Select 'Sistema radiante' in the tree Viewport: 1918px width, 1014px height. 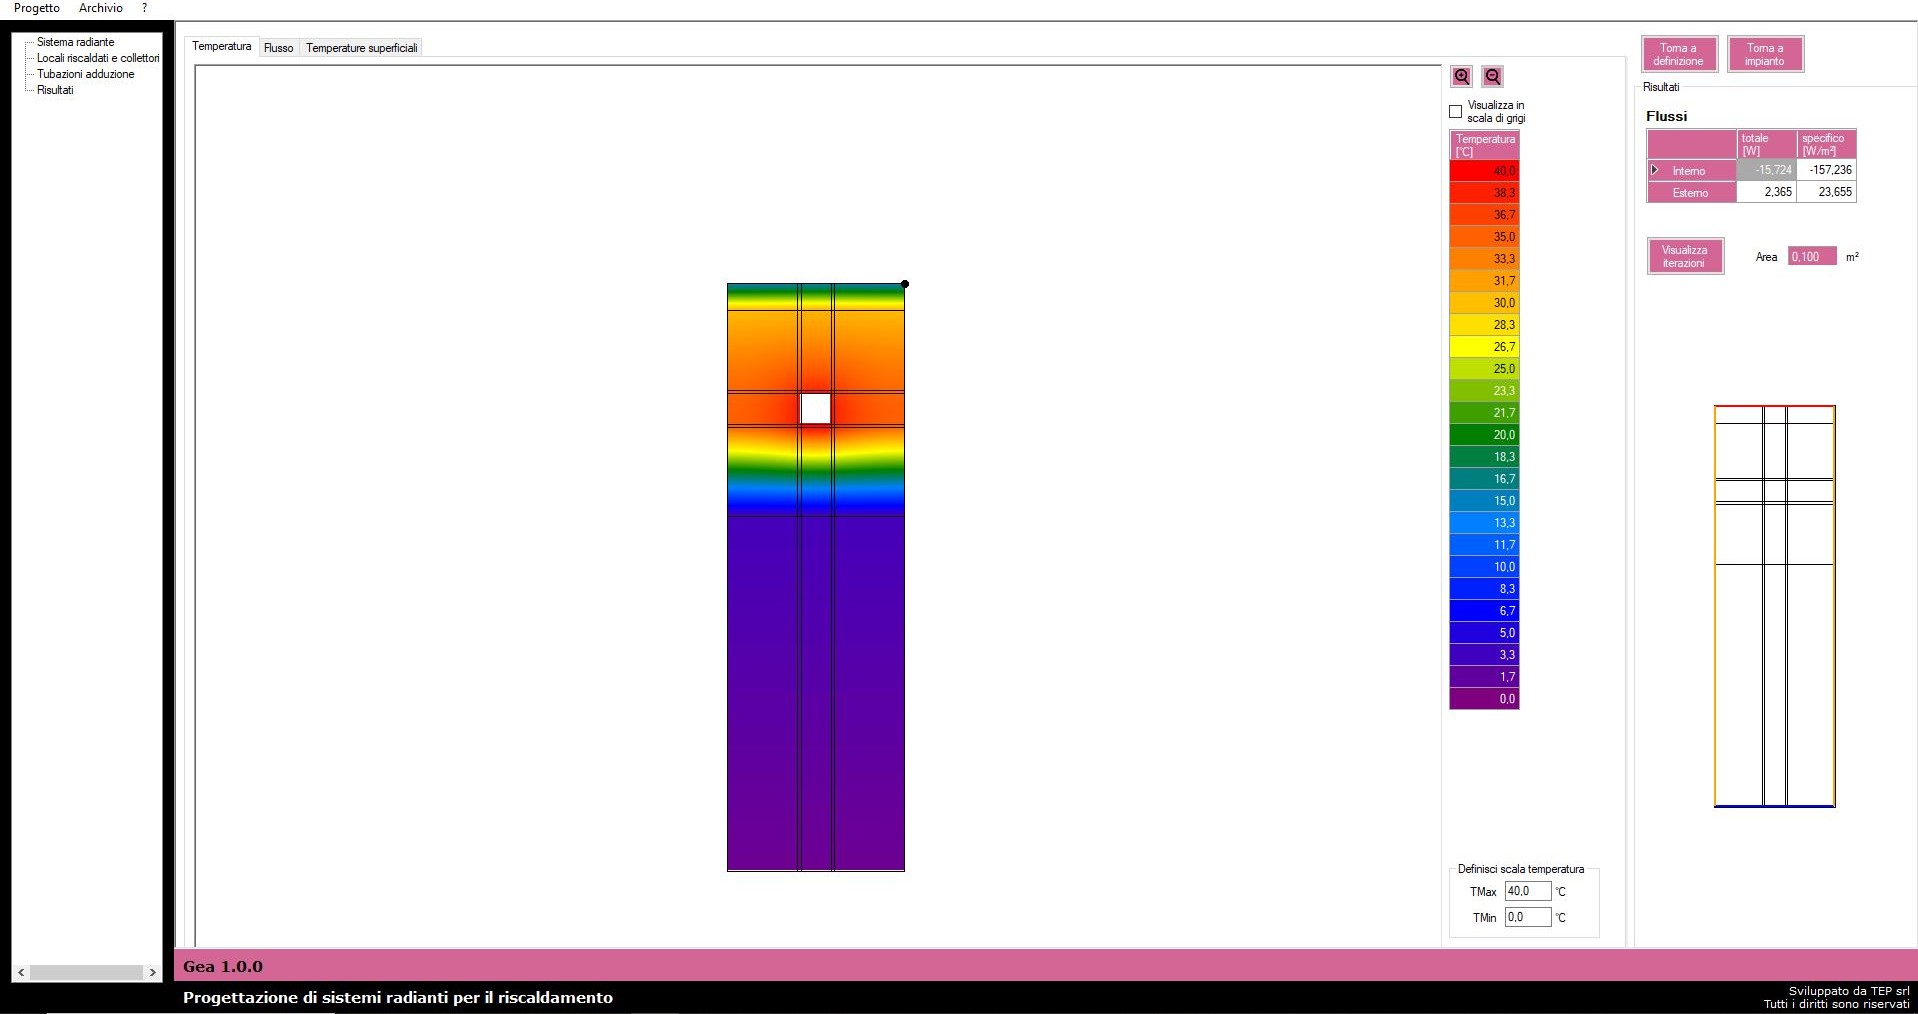point(76,42)
